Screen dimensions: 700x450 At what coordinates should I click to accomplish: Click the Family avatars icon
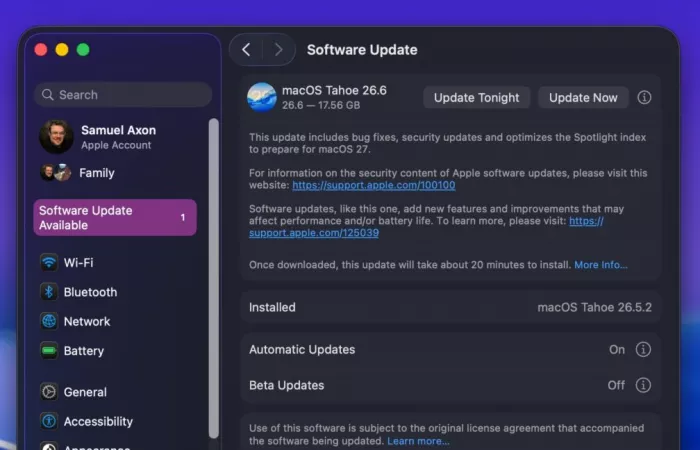(56, 173)
